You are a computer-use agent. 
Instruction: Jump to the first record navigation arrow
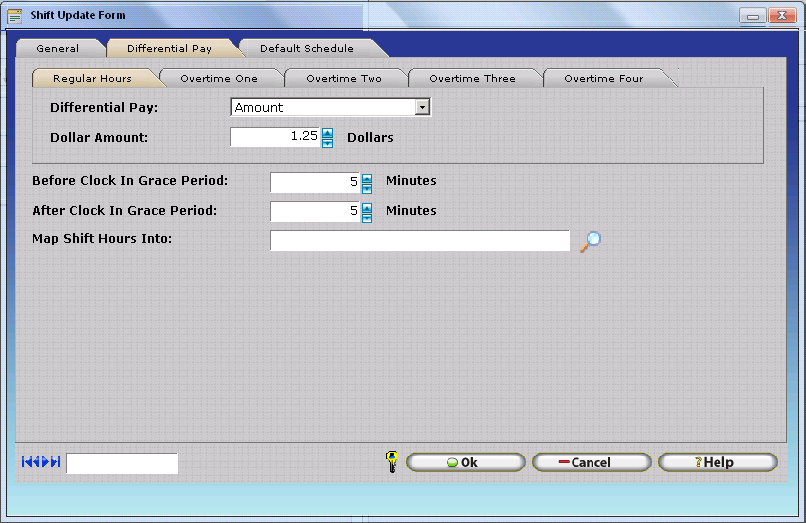[27, 462]
